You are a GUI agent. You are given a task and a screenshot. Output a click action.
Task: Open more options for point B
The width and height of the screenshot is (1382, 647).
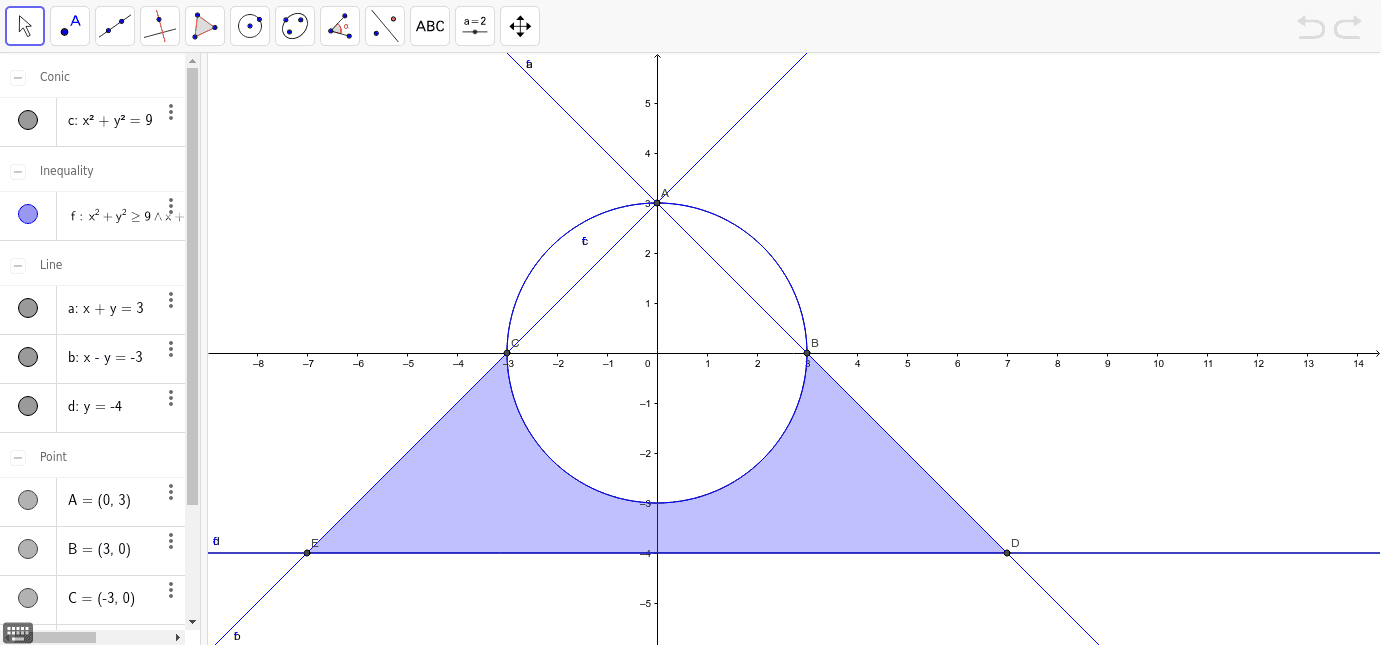point(171,541)
